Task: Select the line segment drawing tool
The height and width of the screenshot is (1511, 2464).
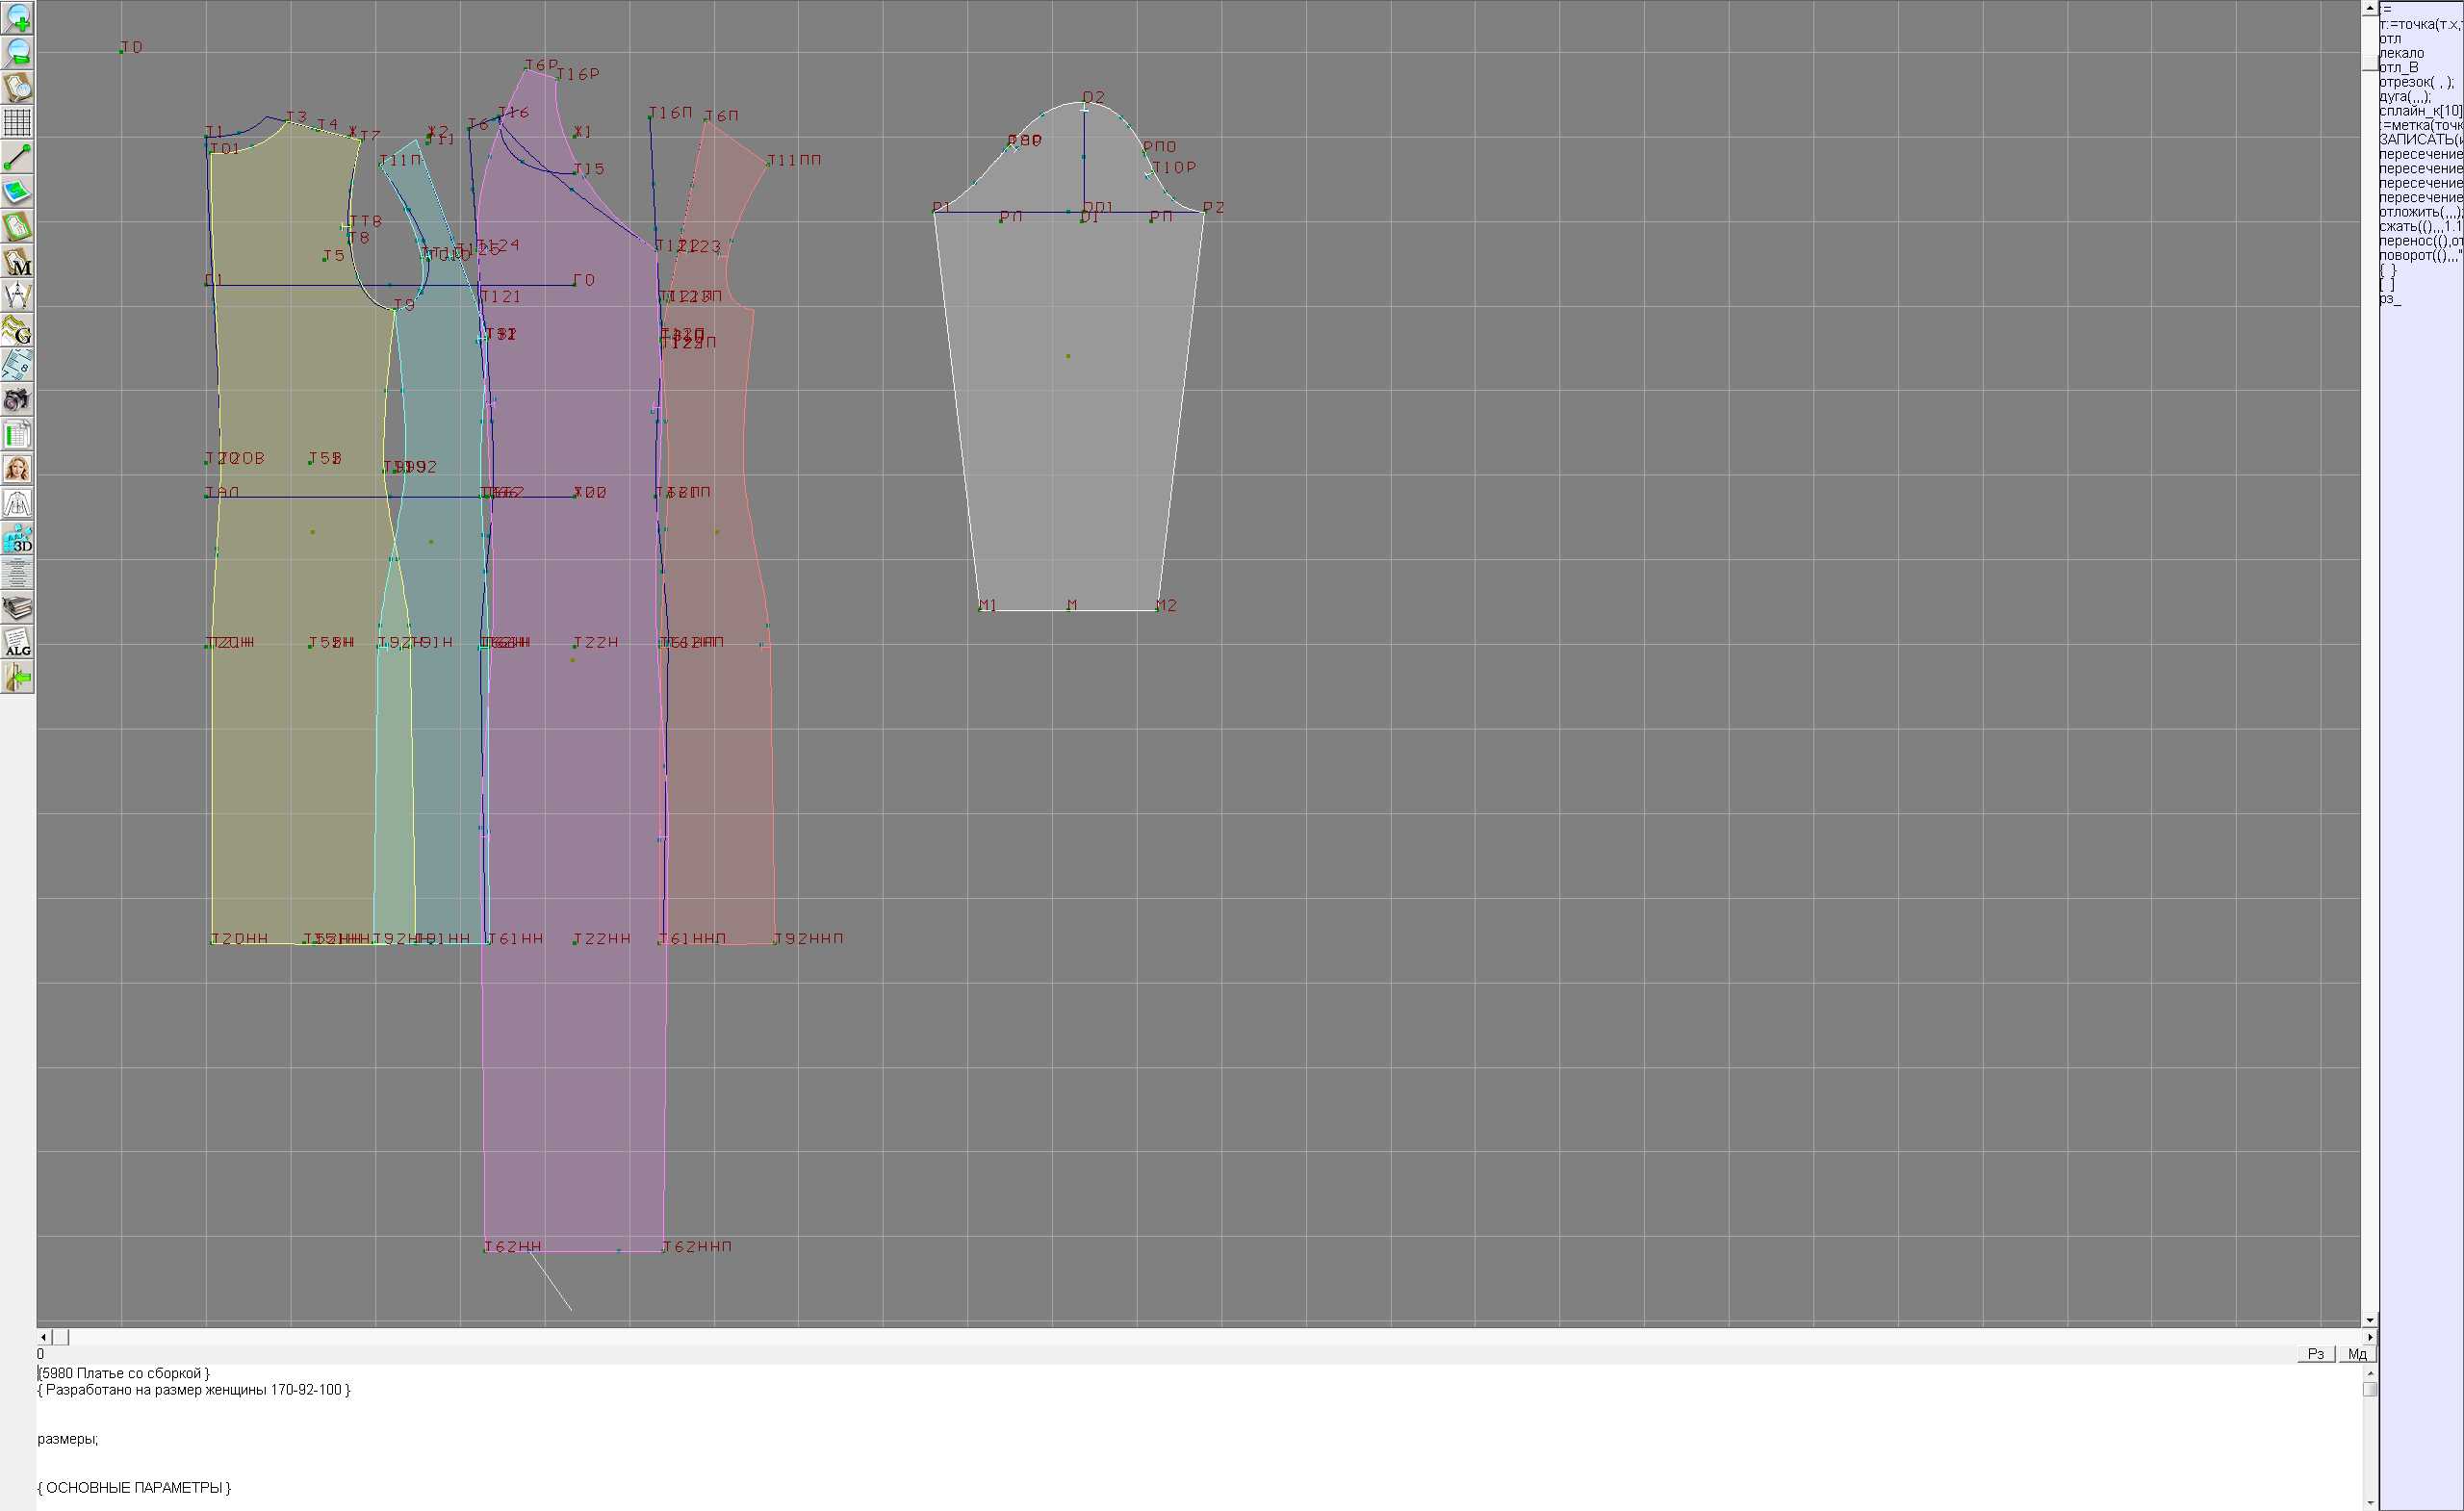Action: [x=17, y=157]
